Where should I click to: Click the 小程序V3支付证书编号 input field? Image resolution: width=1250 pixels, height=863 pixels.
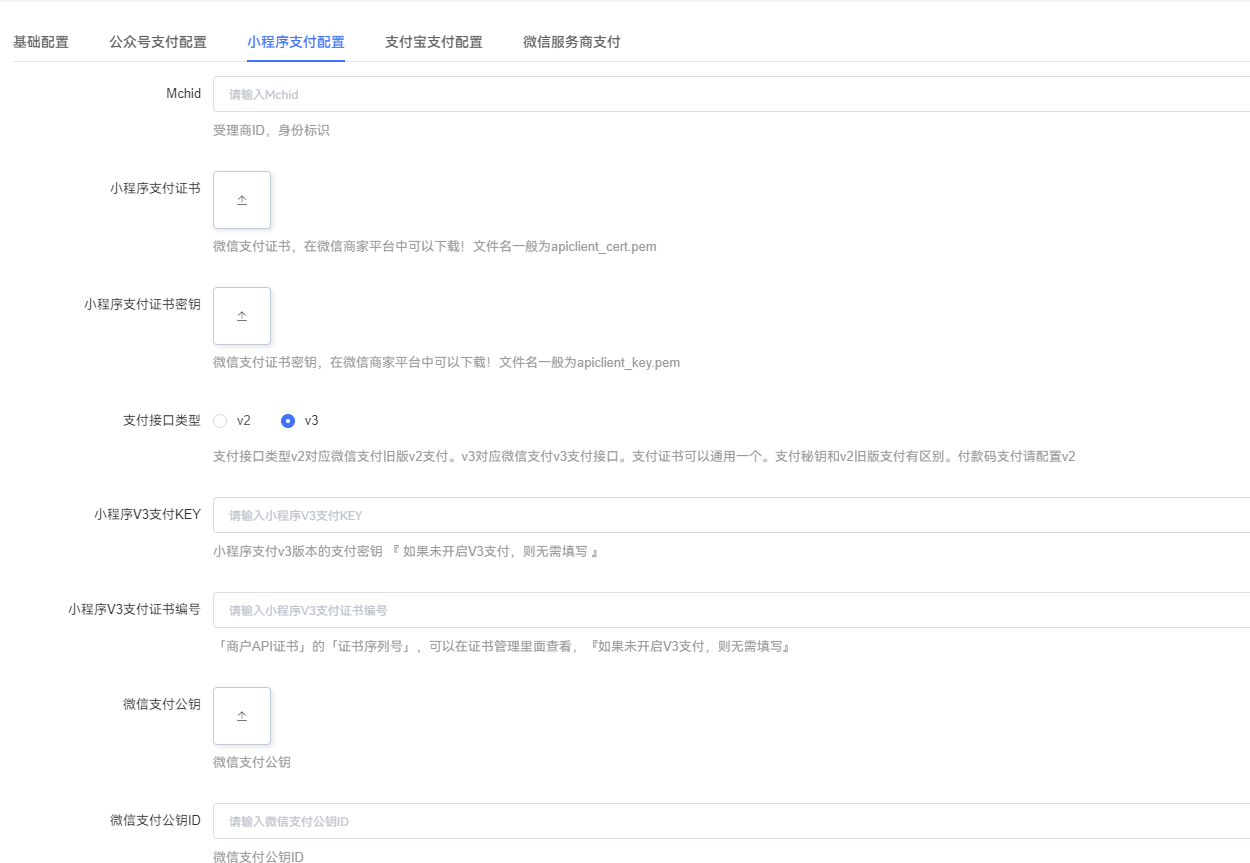731,610
